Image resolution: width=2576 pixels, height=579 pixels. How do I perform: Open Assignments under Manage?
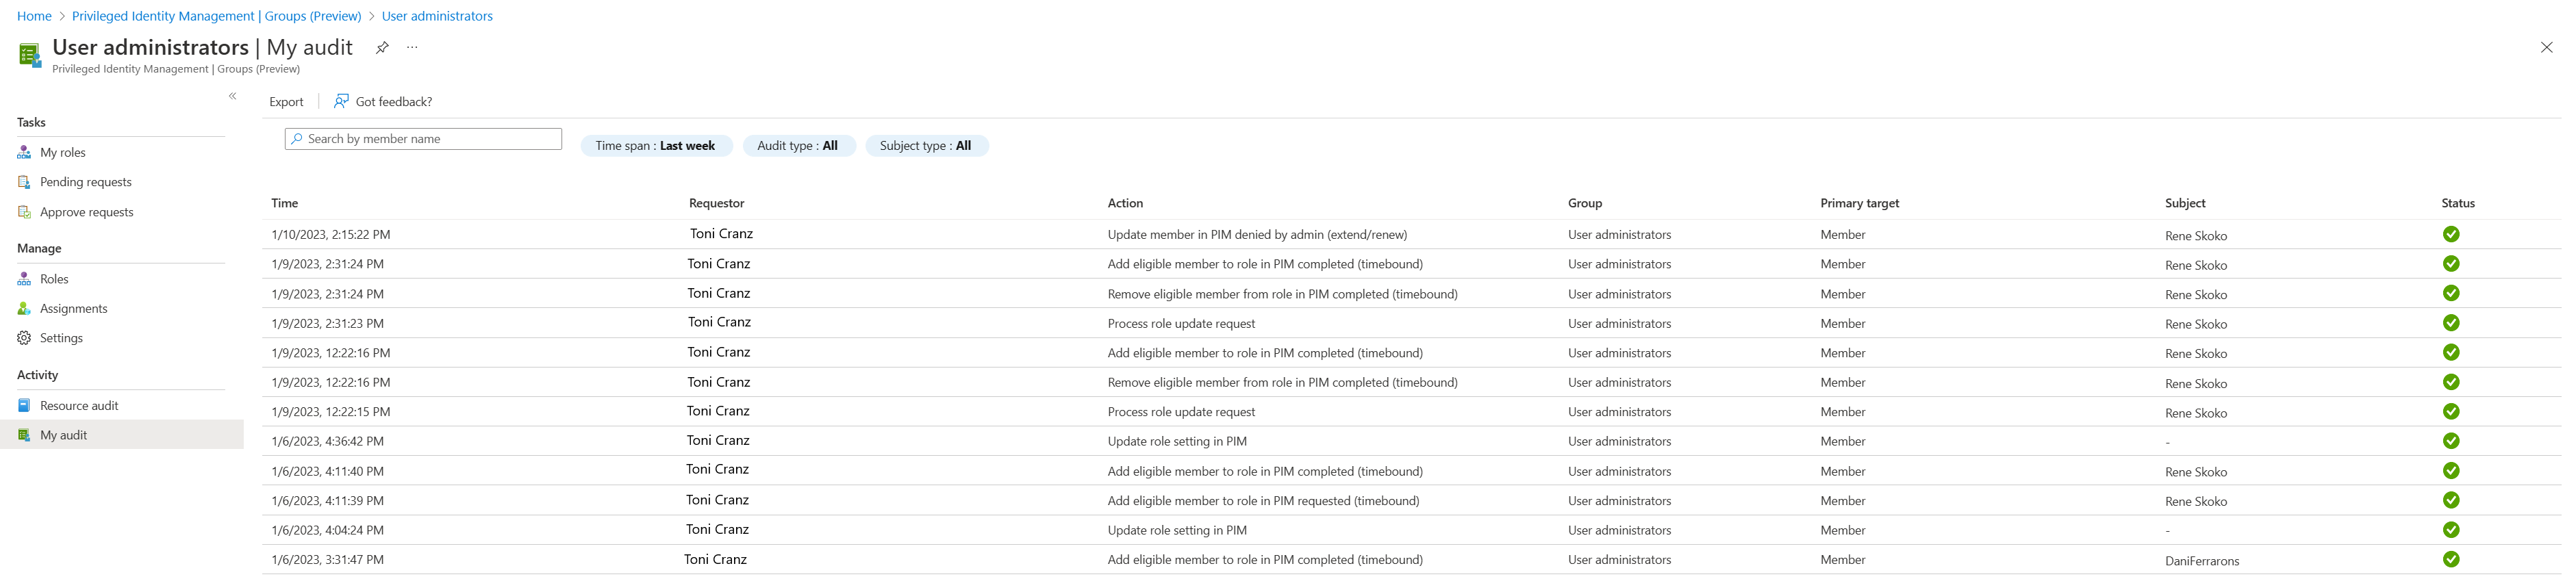click(73, 309)
